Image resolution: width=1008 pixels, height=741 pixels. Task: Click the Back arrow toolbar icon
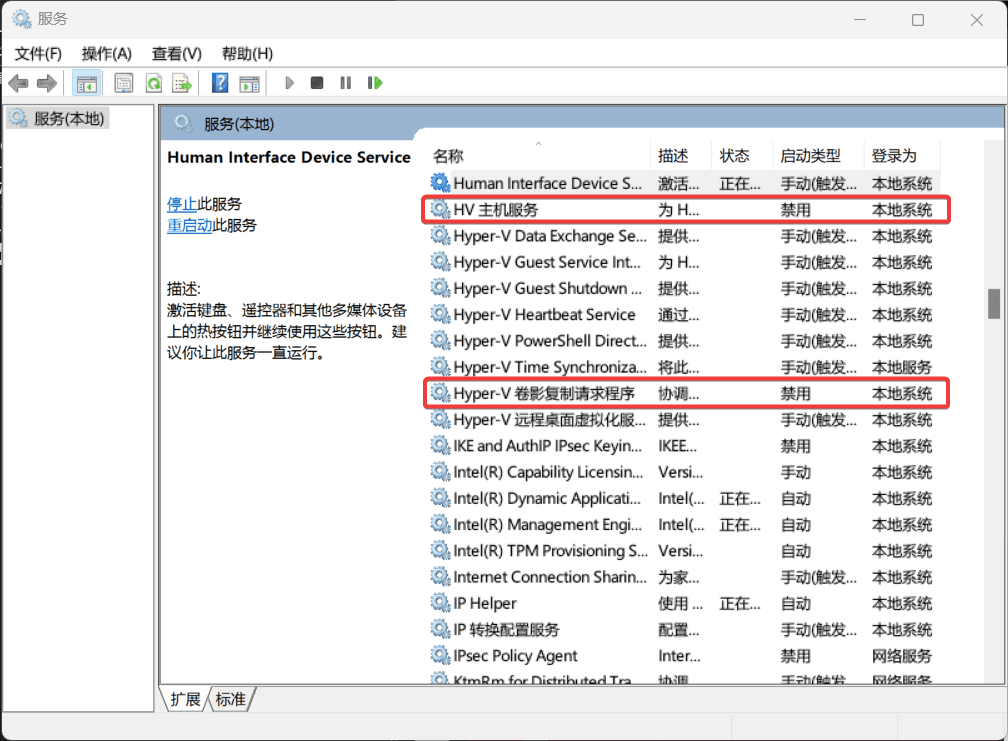[x=19, y=83]
